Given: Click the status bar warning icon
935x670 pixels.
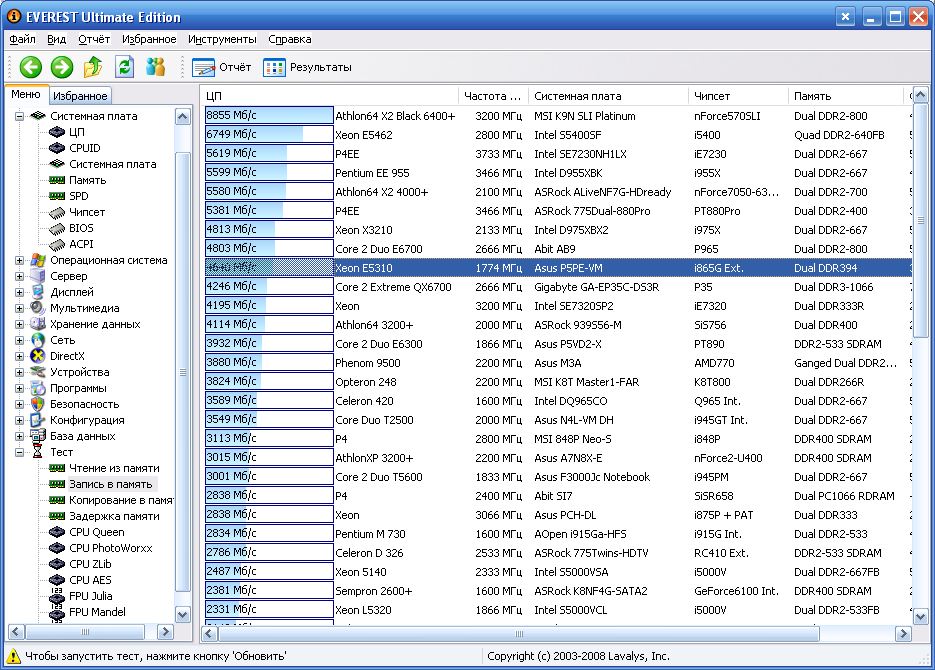Looking at the screenshot, I should click(x=13, y=656).
